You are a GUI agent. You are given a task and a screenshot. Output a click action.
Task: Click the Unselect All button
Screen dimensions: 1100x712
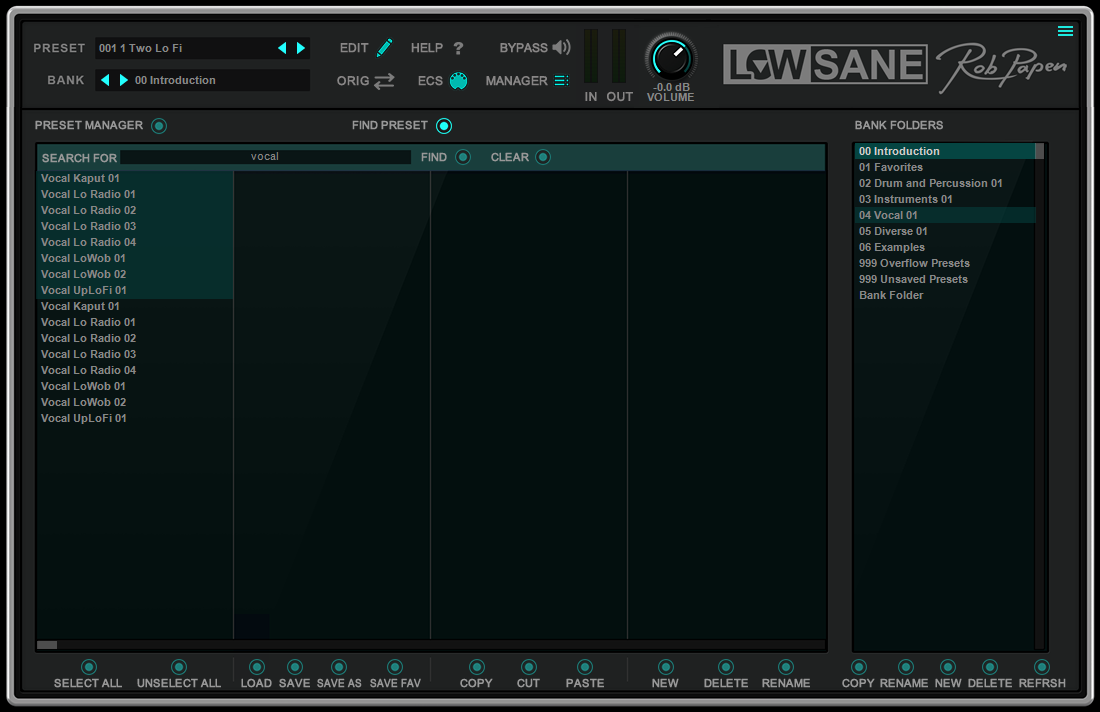[x=179, y=666]
